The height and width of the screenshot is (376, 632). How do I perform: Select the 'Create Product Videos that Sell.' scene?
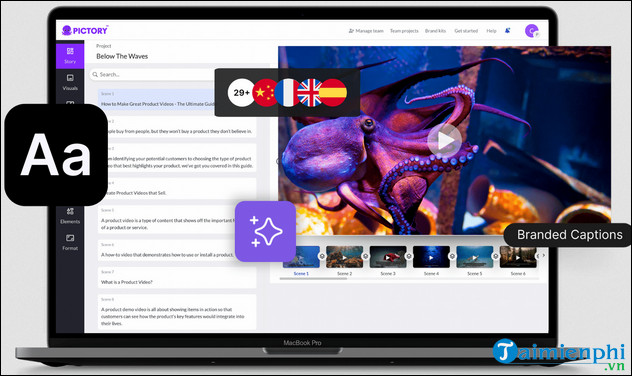coord(177,189)
